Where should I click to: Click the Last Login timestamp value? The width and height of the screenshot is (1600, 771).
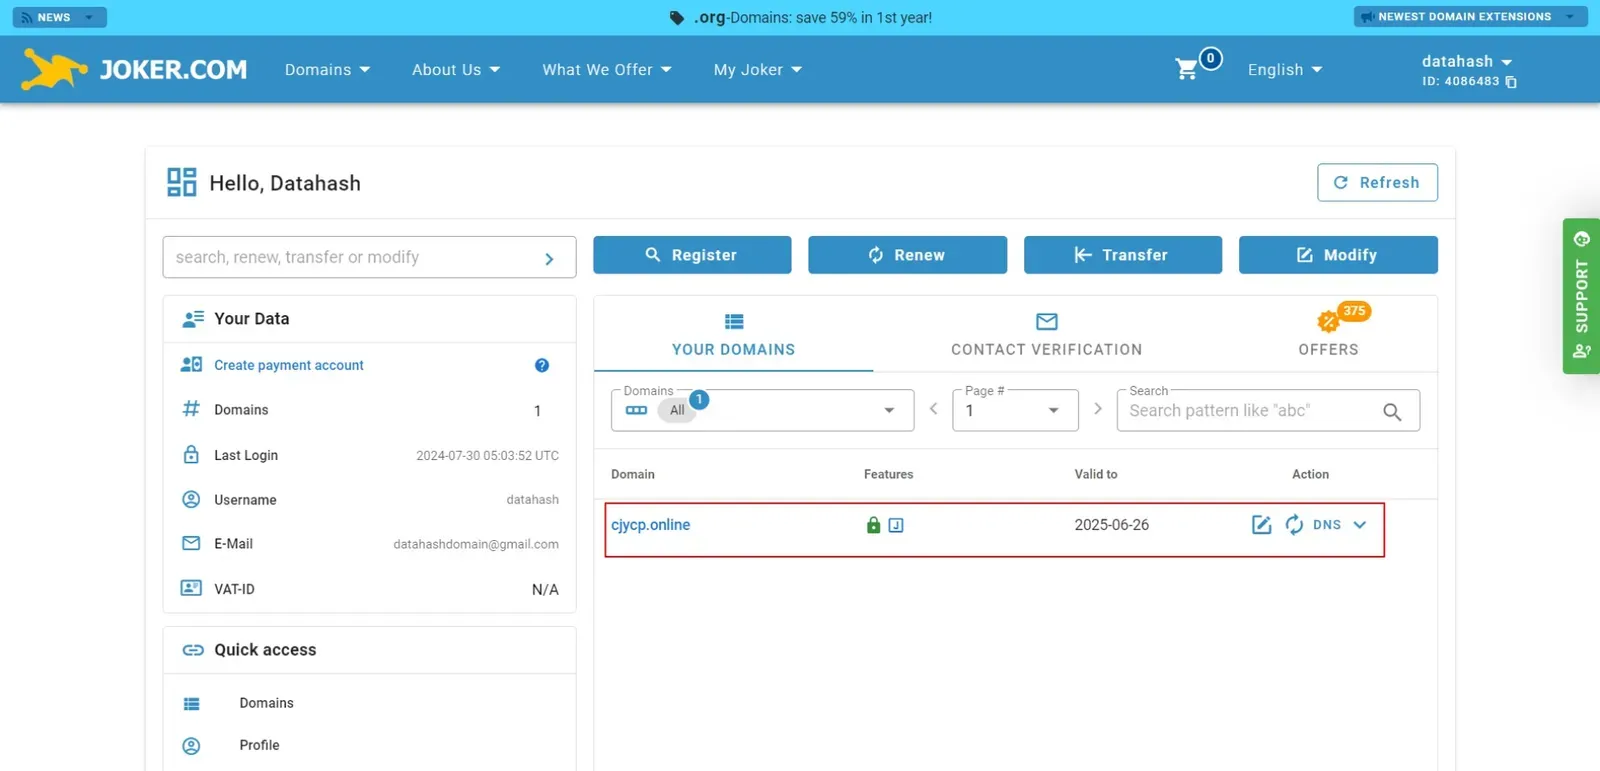click(488, 456)
